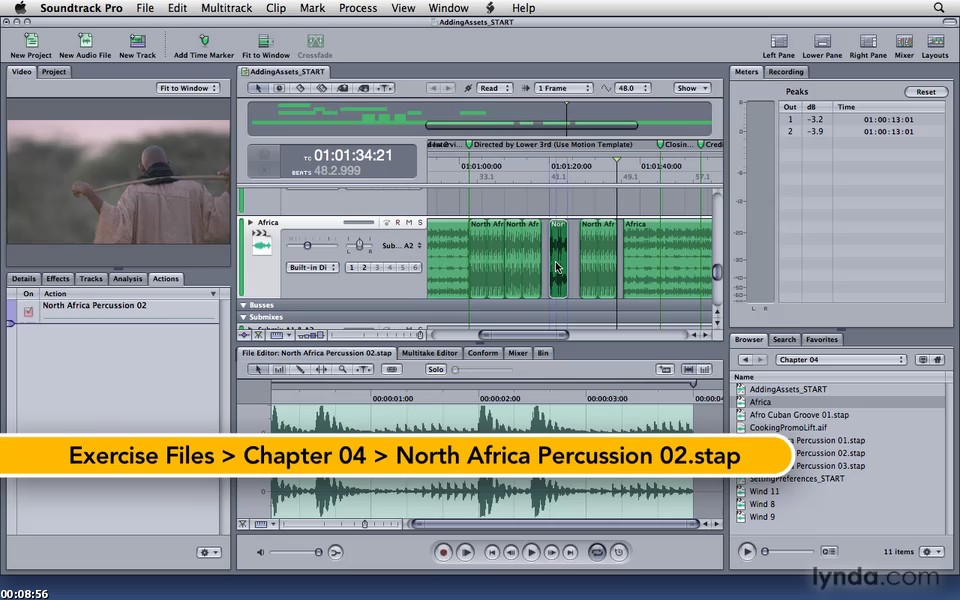960x600 pixels.
Task: Expand the Africa track disclosure triangle
Action: pyautogui.click(x=250, y=222)
